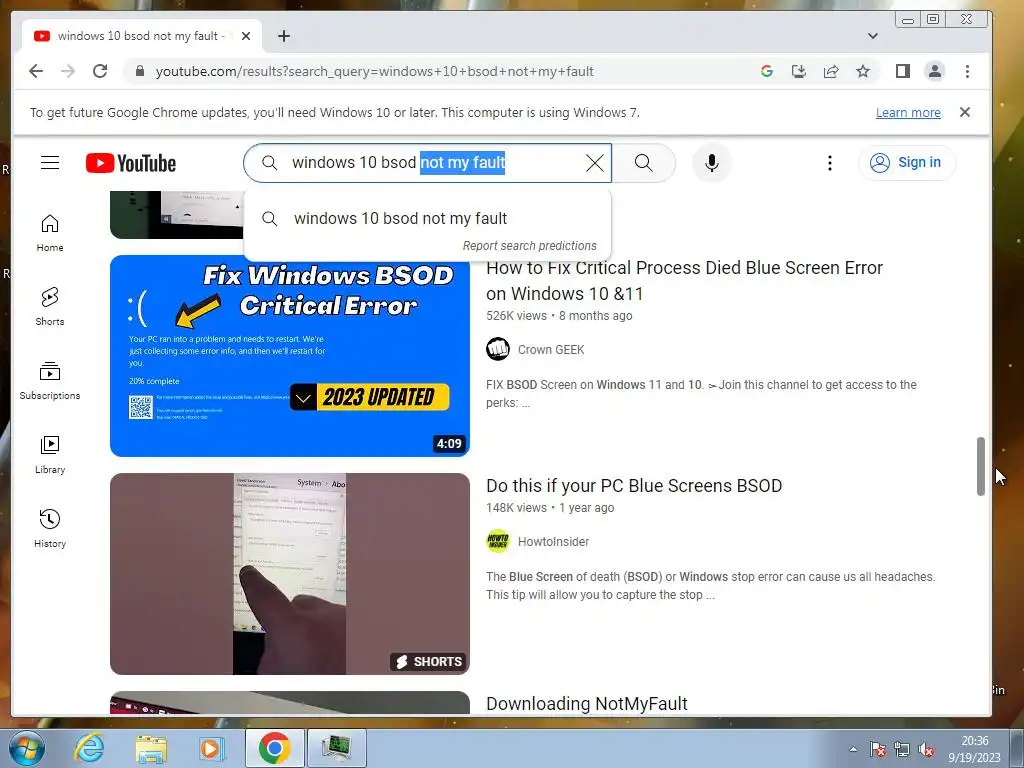Click the Google icon in address bar

tap(767, 71)
